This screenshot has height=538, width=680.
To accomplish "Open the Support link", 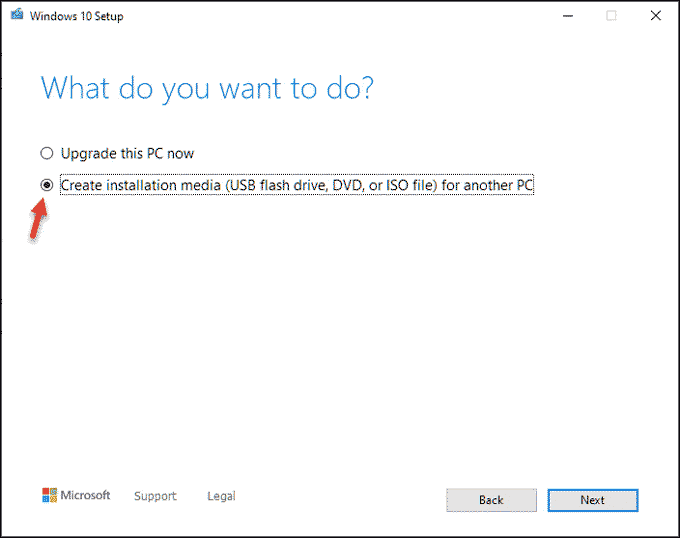I will point(155,496).
